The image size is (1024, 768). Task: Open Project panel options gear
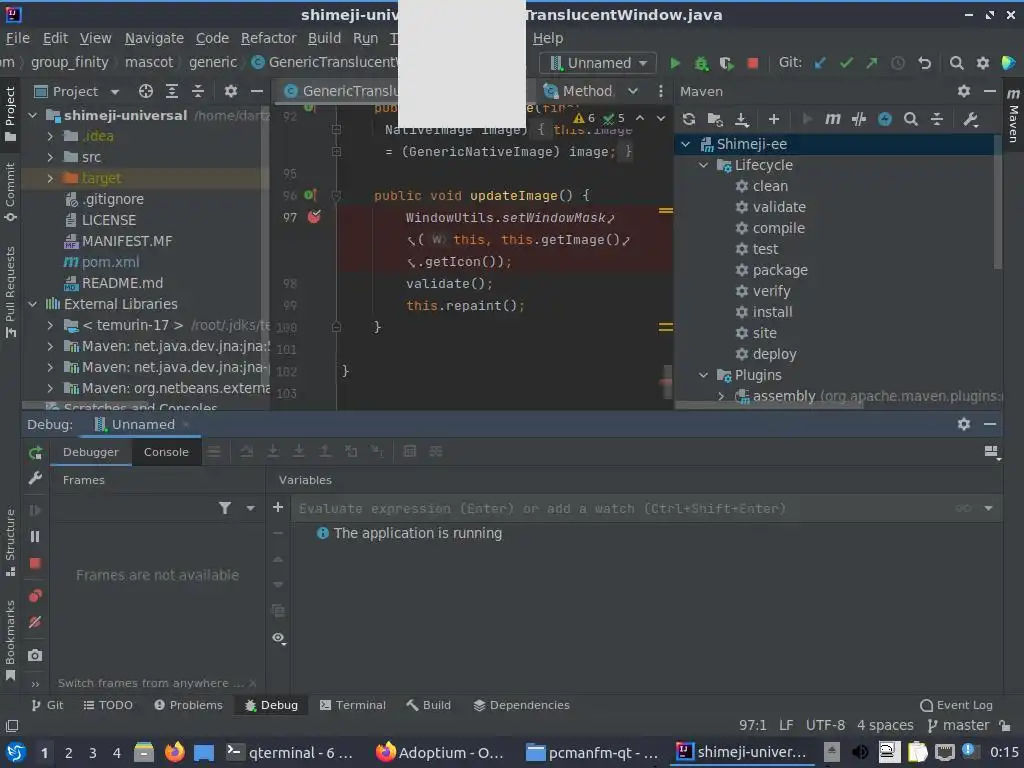coord(231,91)
